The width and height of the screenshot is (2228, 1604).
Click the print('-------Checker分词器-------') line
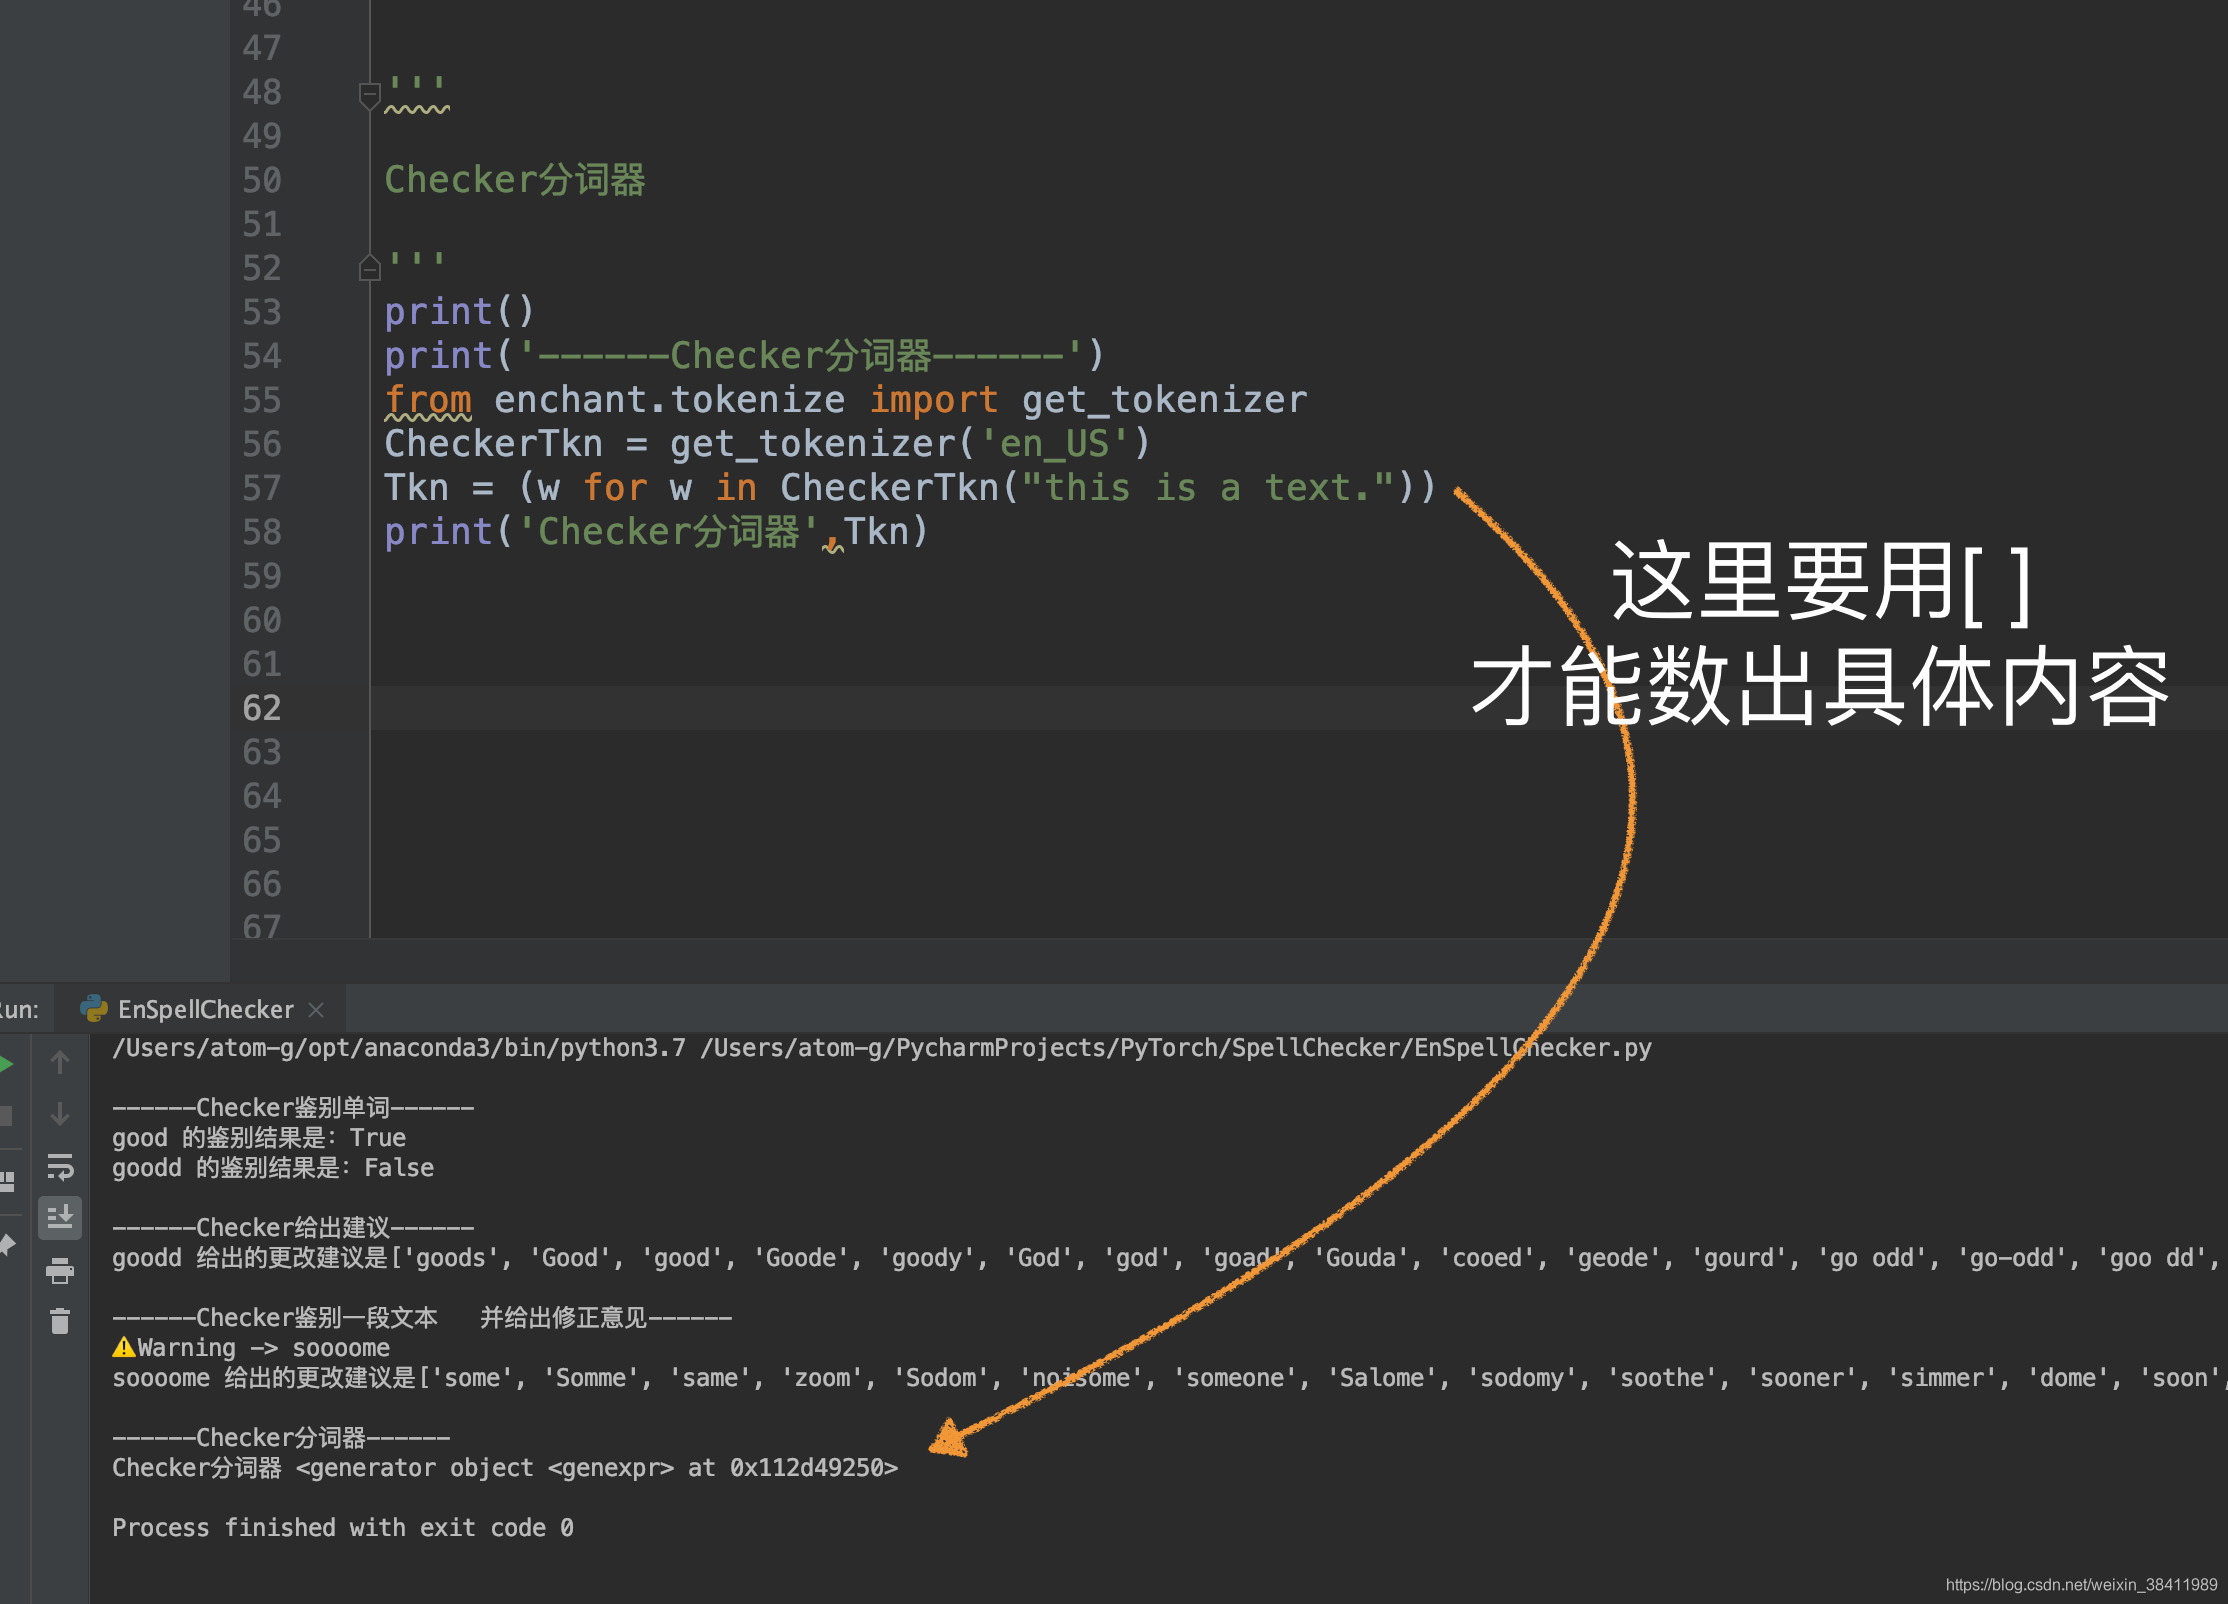[x=745, y=356]
